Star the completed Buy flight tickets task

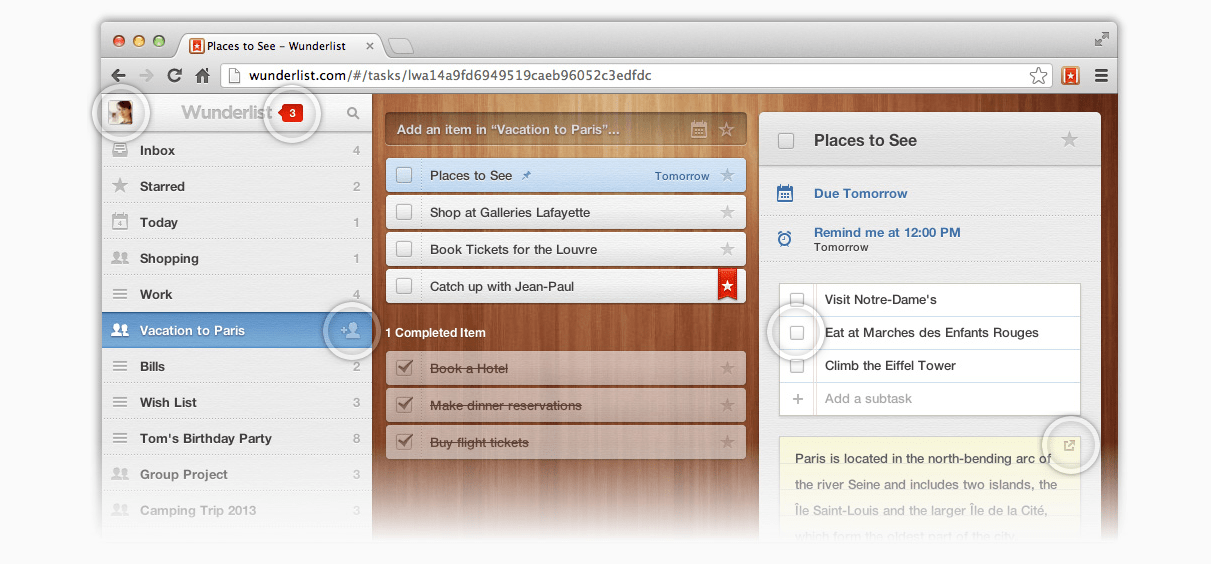[727, 442]
